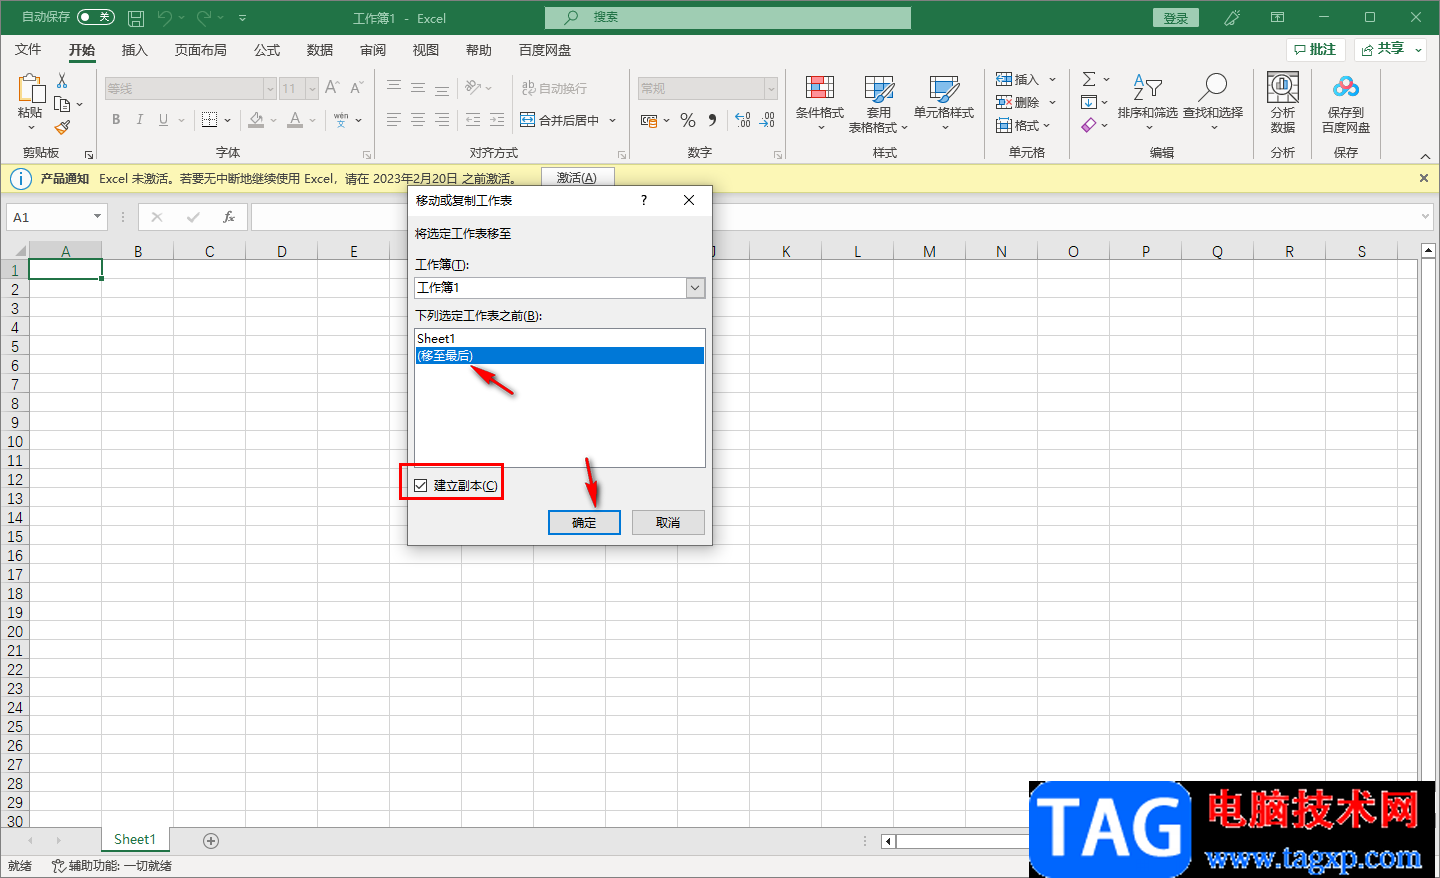Click Cancel (取消) in the dialog

(x=668, y=522)
